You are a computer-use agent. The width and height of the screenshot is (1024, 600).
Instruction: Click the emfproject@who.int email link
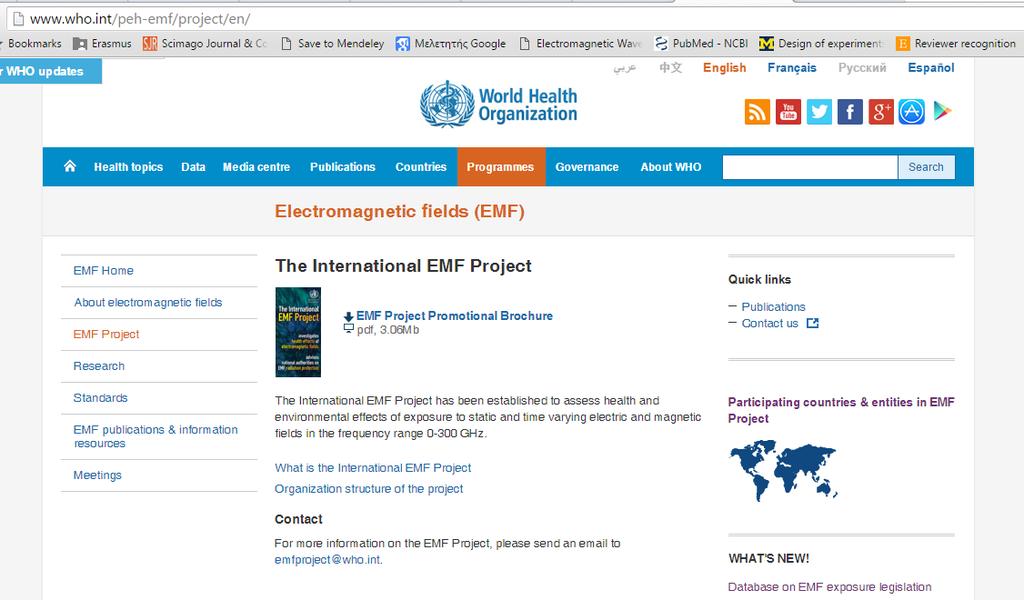pyautogui.click(x=327, y=560)
